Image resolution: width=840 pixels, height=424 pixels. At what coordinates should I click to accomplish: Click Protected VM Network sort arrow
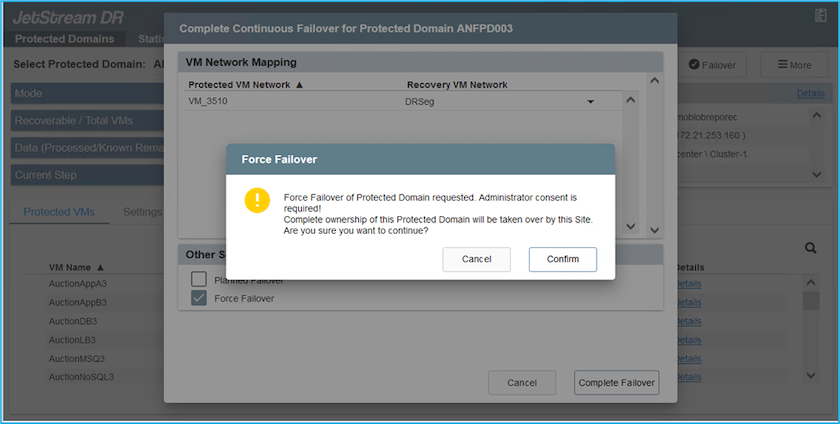coord(297,85)
